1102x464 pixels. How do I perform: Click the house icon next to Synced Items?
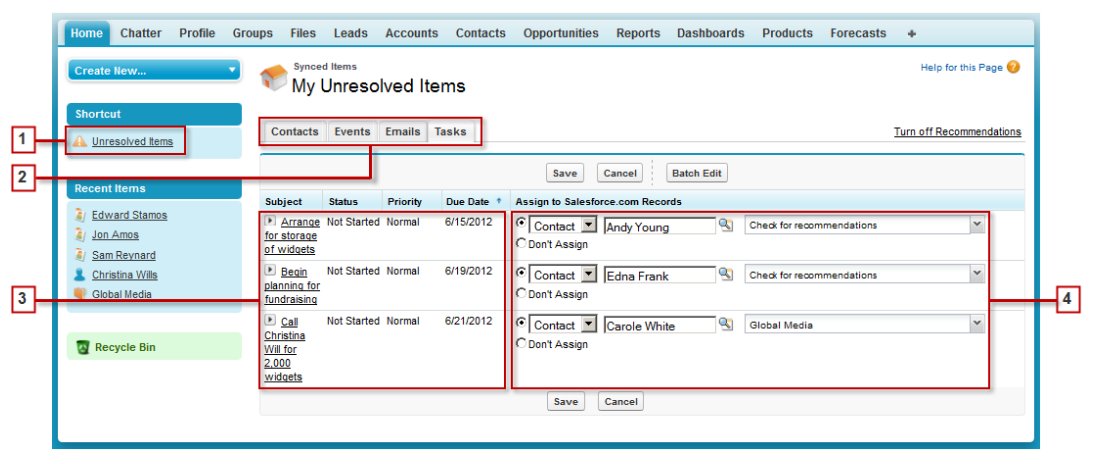tap(274, 77)
